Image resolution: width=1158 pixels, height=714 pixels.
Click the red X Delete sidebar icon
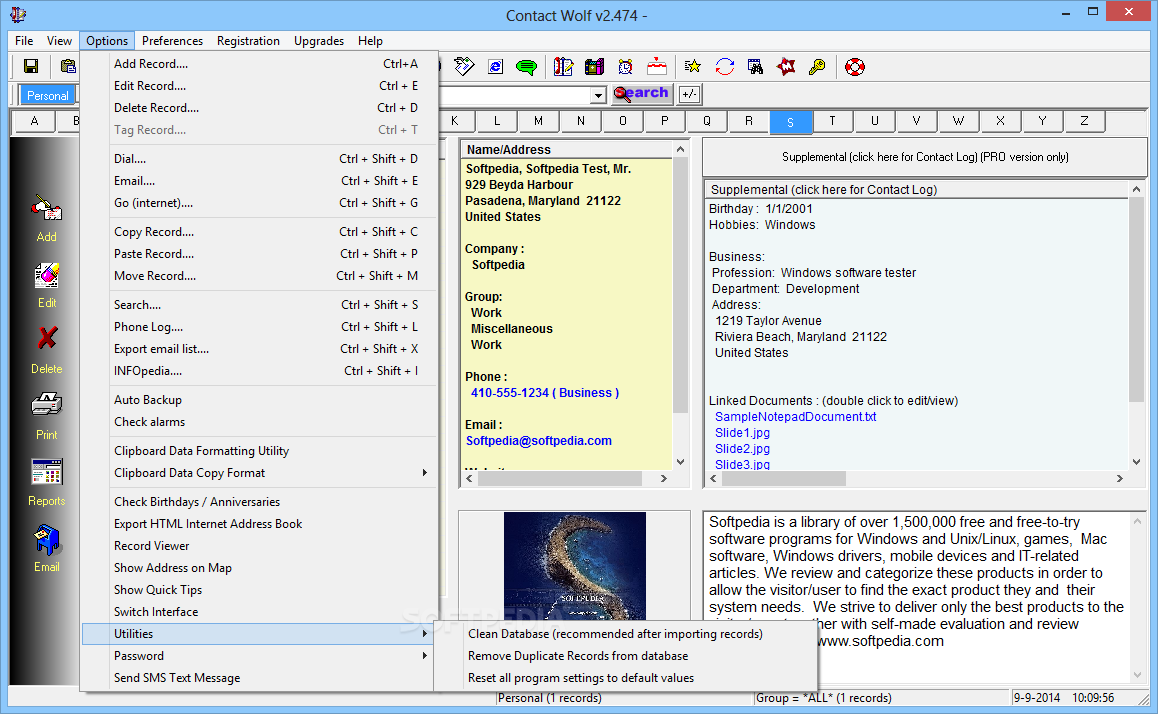47,339
